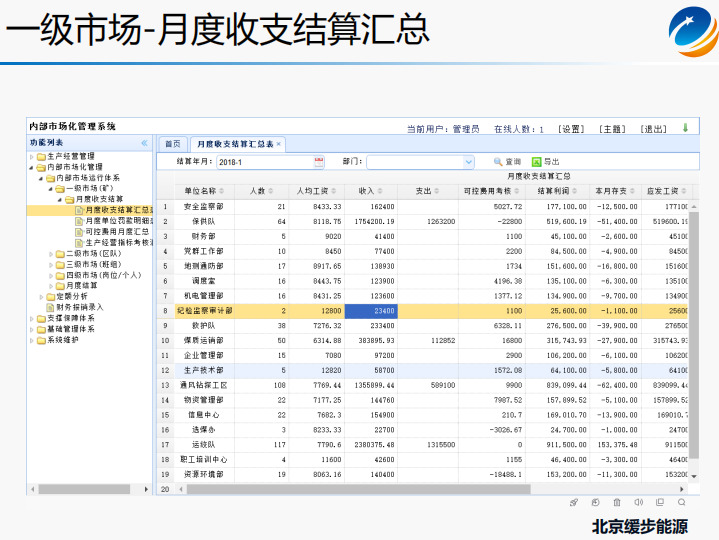The height and width of the screenshot is (540, 719).
Task: Click the copy-window icon at bottom right
Action: (x=660, y=502)
